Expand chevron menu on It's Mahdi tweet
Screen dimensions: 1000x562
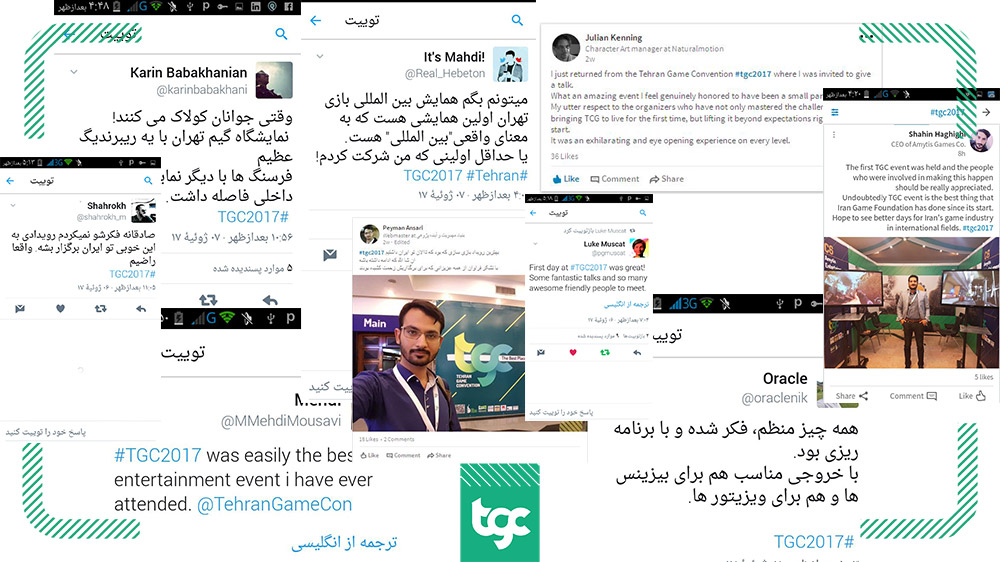click(320, 57)
